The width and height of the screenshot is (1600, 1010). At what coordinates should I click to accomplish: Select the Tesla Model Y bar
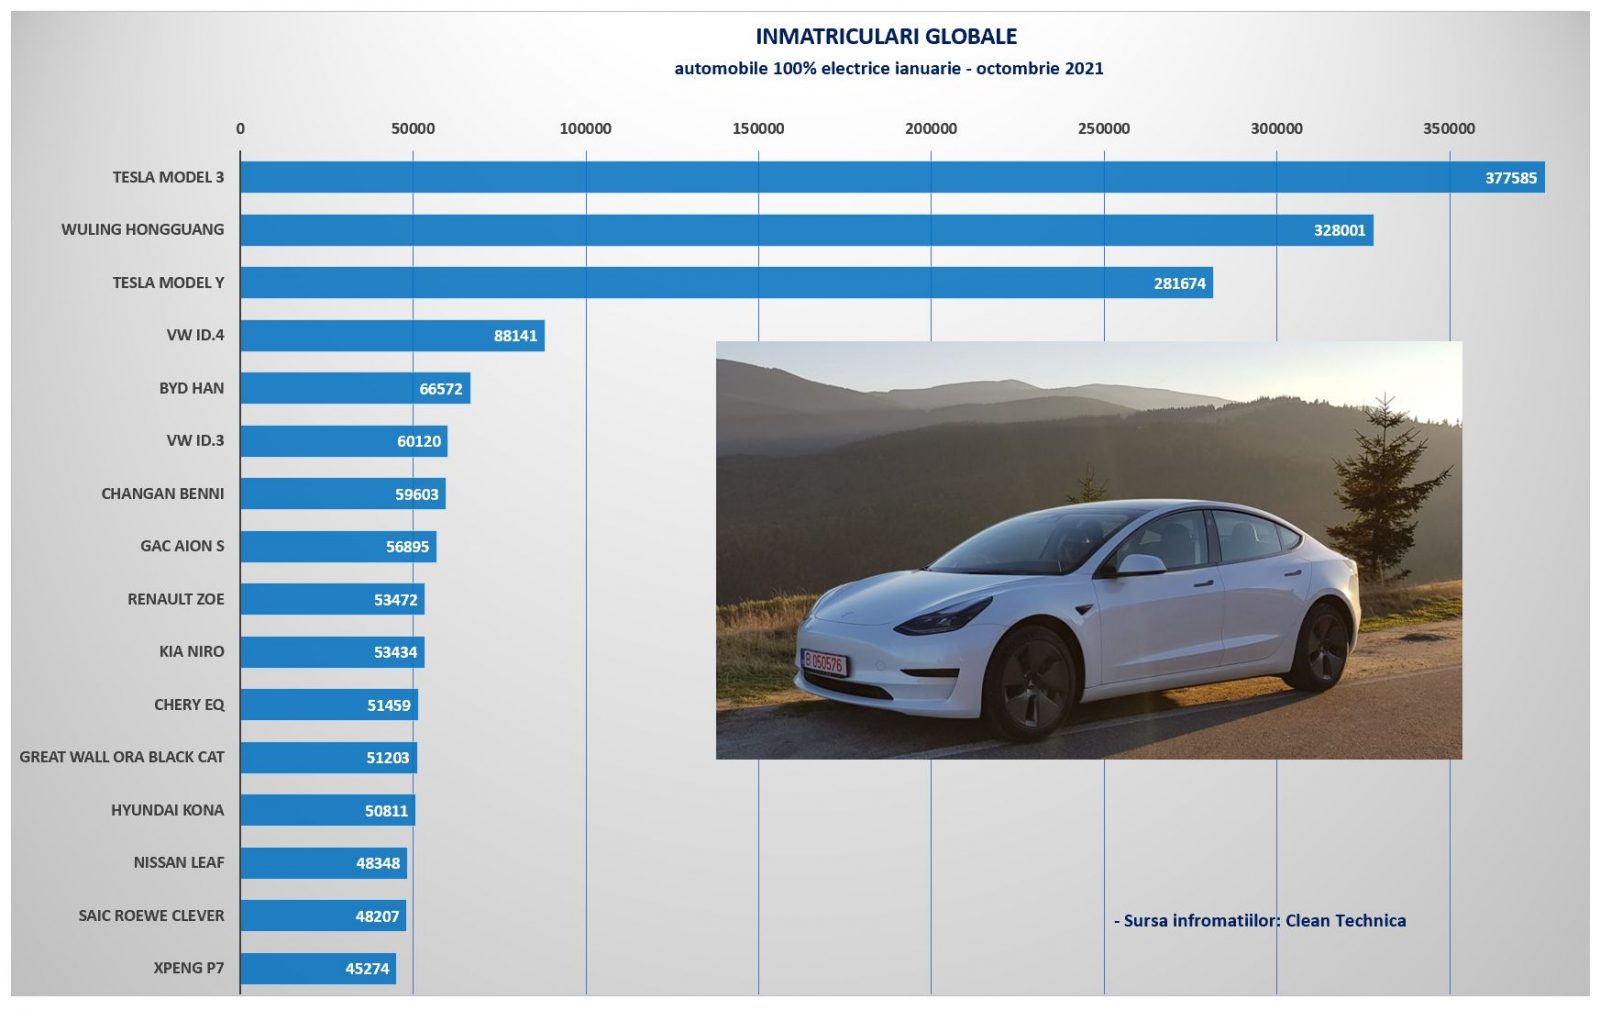tap(725, 283)
